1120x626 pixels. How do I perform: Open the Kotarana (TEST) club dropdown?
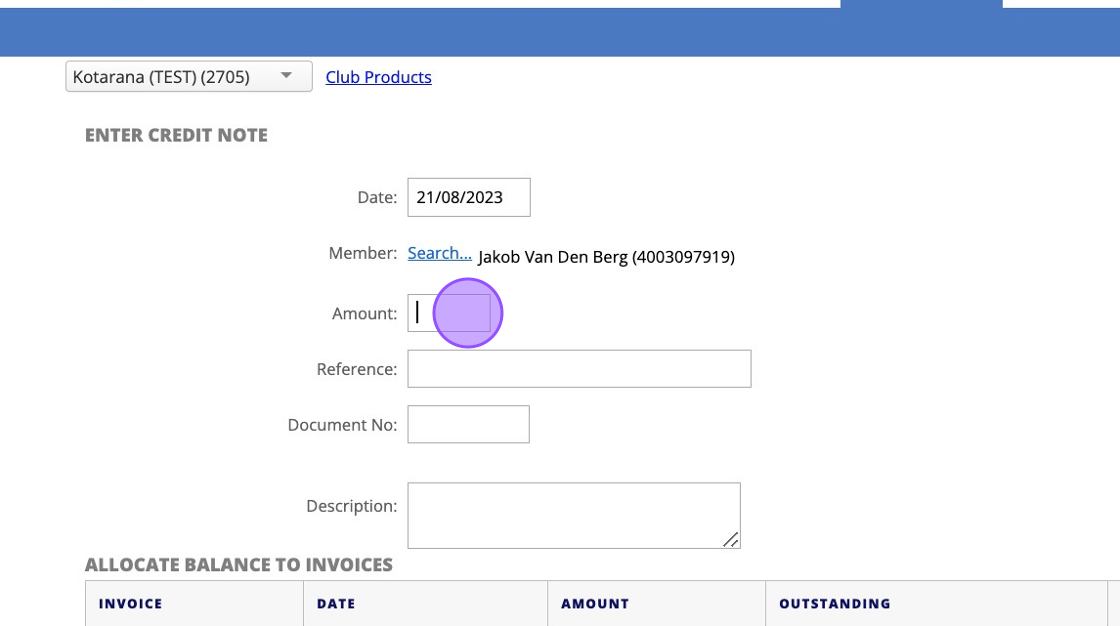click(188, 77)
